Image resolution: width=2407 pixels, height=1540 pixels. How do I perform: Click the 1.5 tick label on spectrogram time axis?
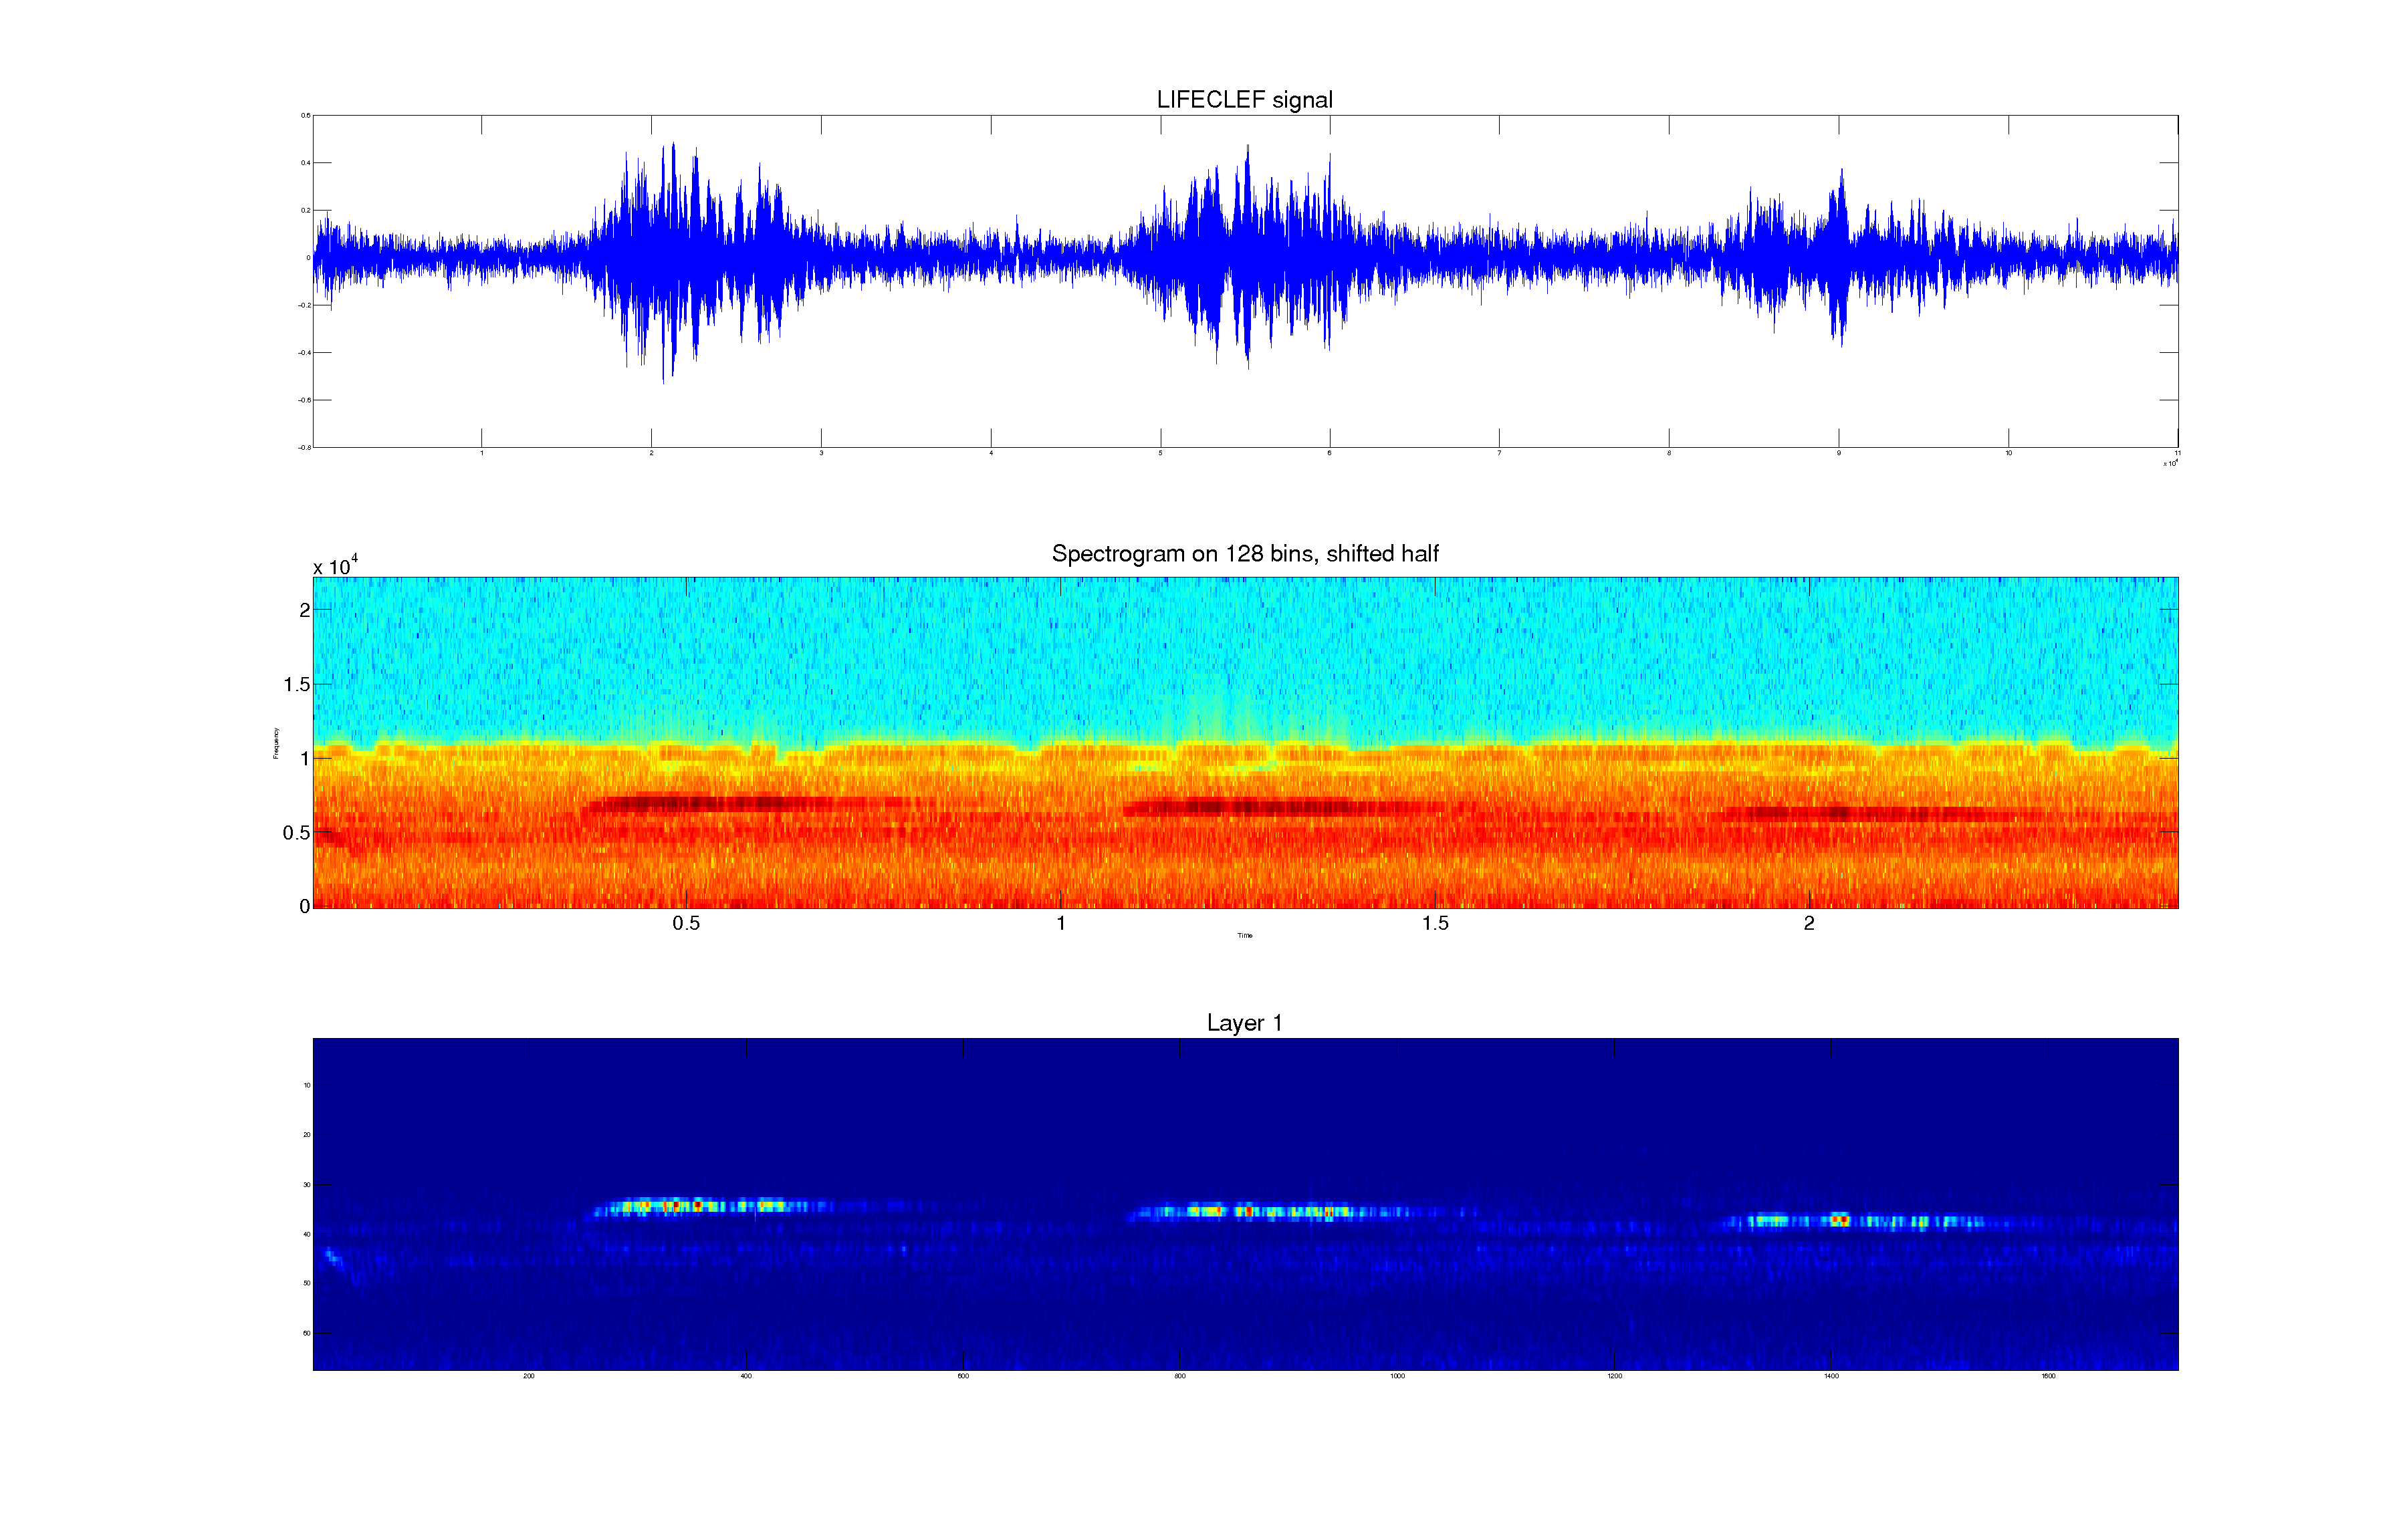(1435, 924)
